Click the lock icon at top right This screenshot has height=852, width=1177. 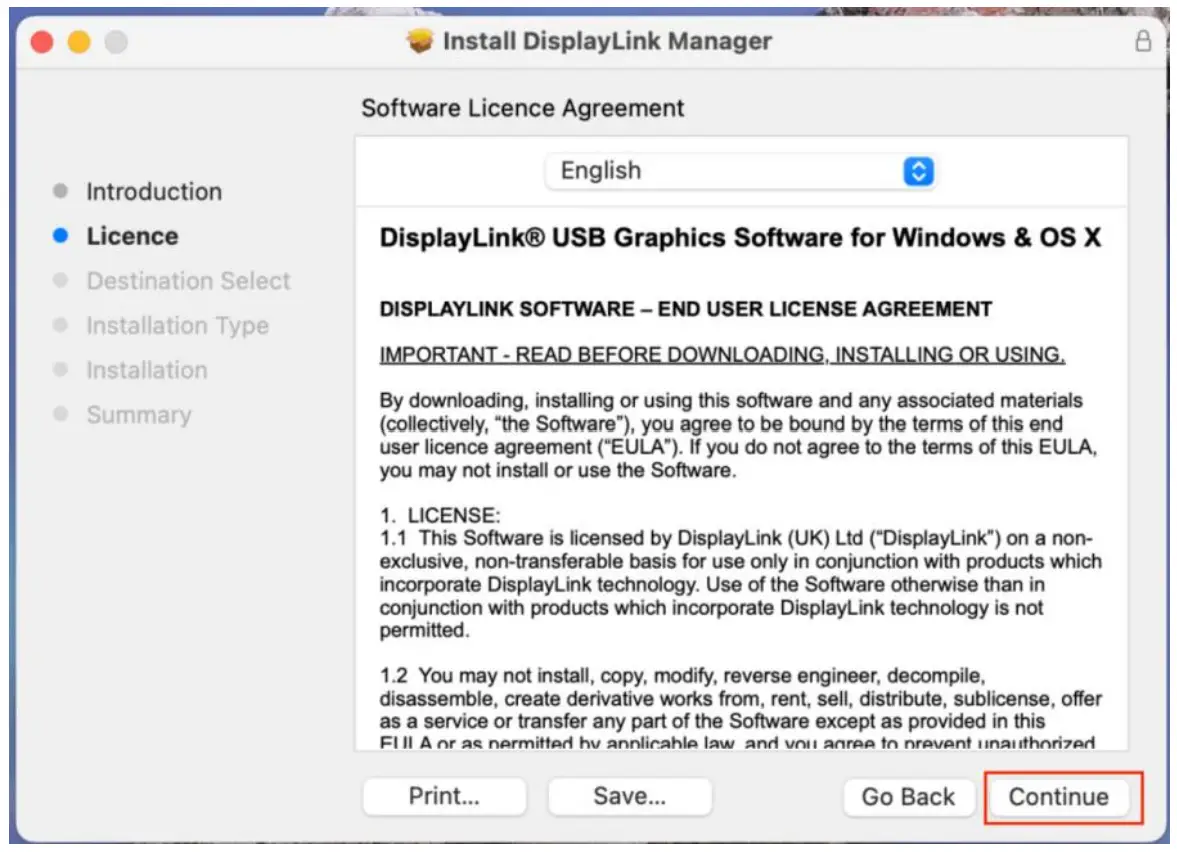pyautogui.click(x=1144, y=41)
